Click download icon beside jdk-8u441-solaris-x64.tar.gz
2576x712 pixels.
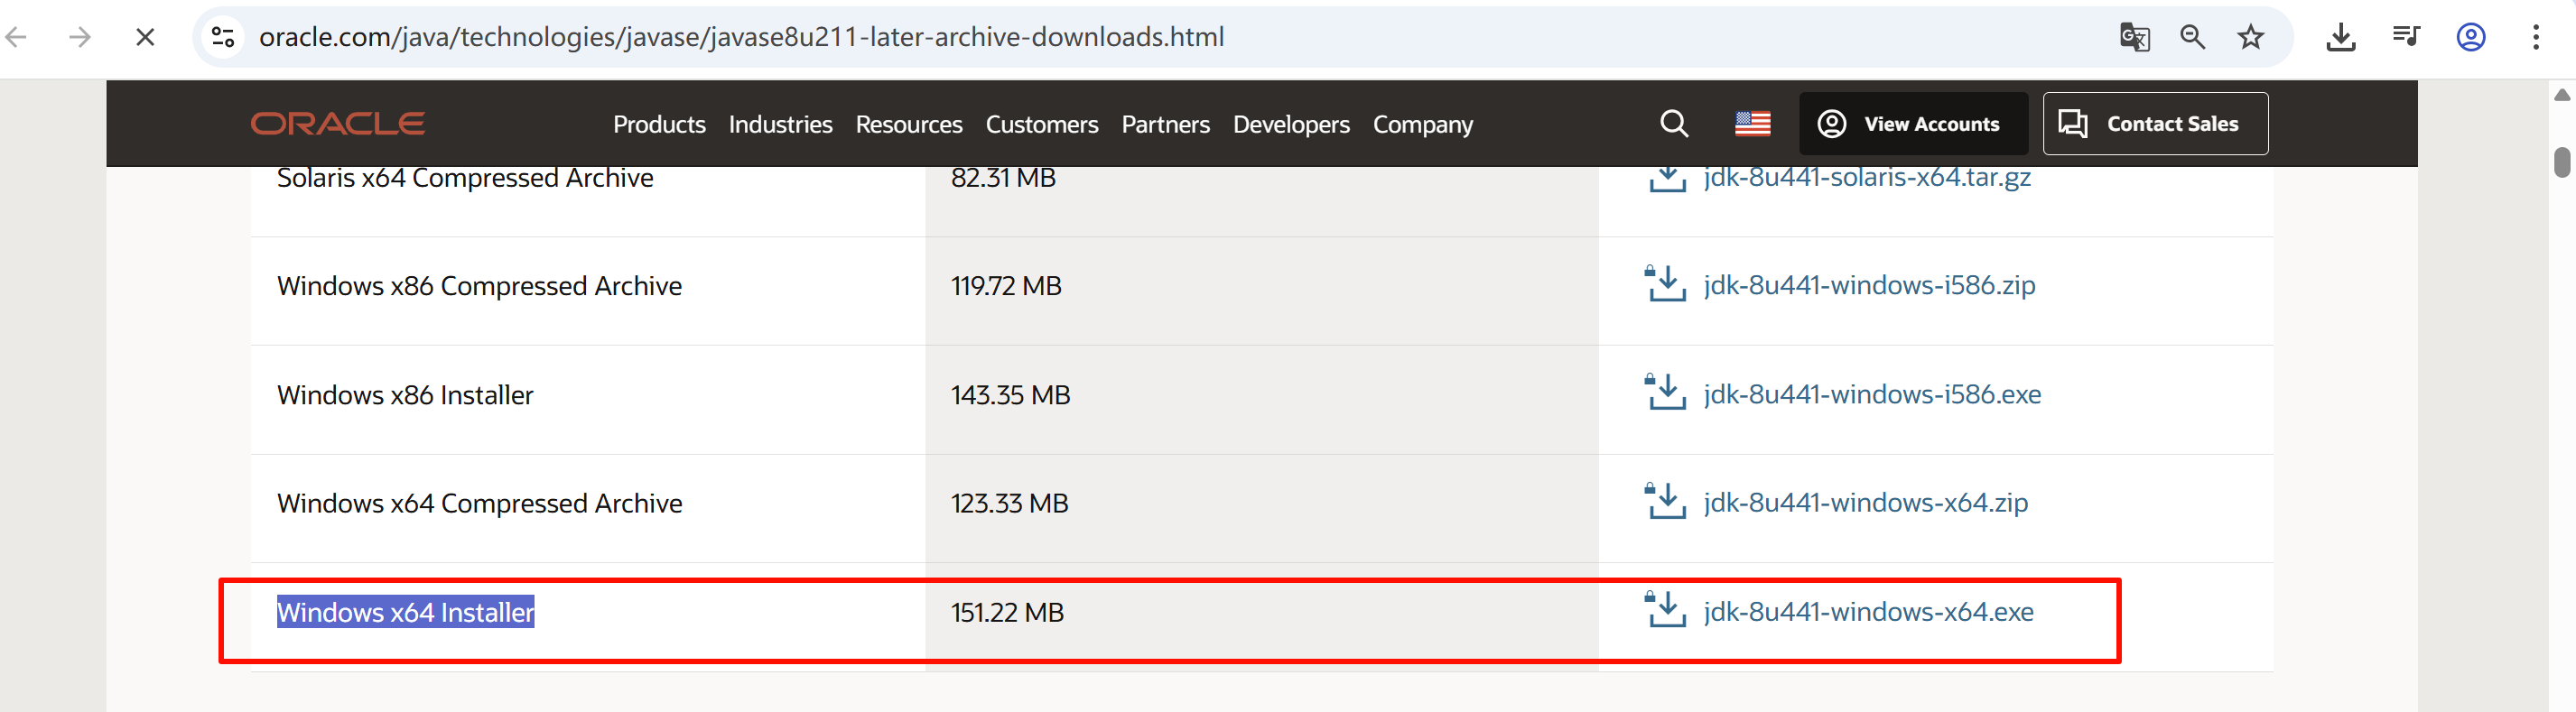tap(1666, 180)
